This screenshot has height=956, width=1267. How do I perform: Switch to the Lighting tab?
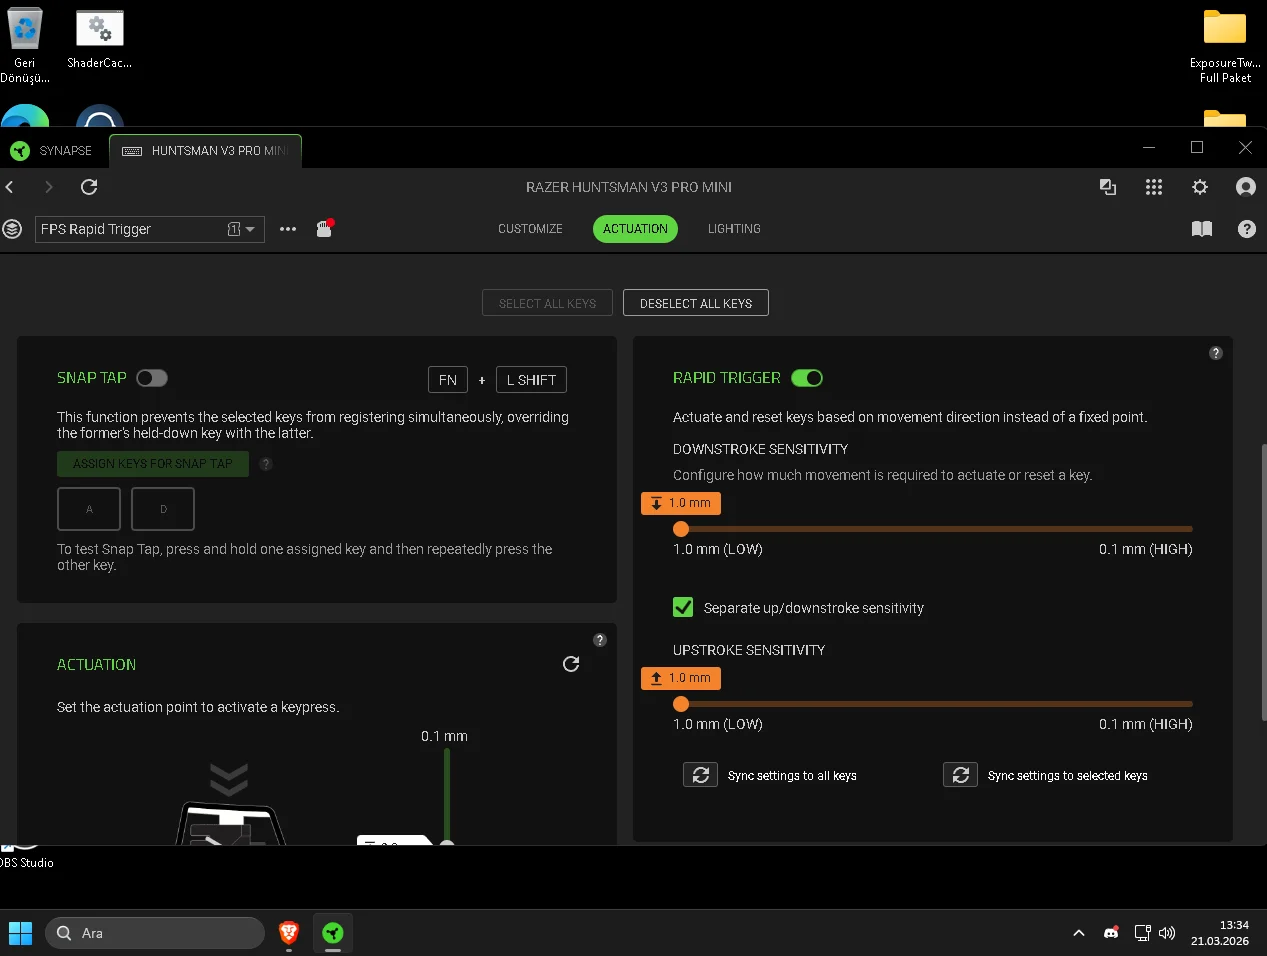coord(734,229)
